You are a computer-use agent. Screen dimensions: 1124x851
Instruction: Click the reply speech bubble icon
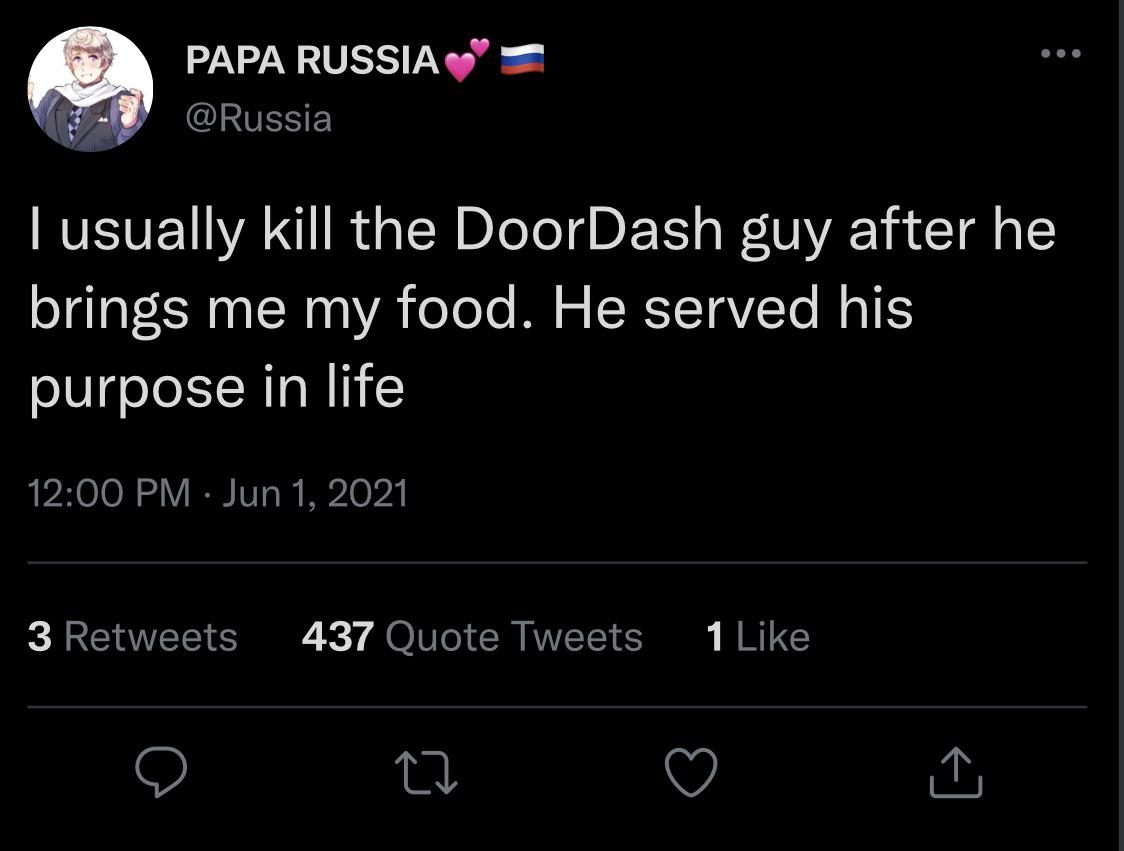(x=162, y=773)
